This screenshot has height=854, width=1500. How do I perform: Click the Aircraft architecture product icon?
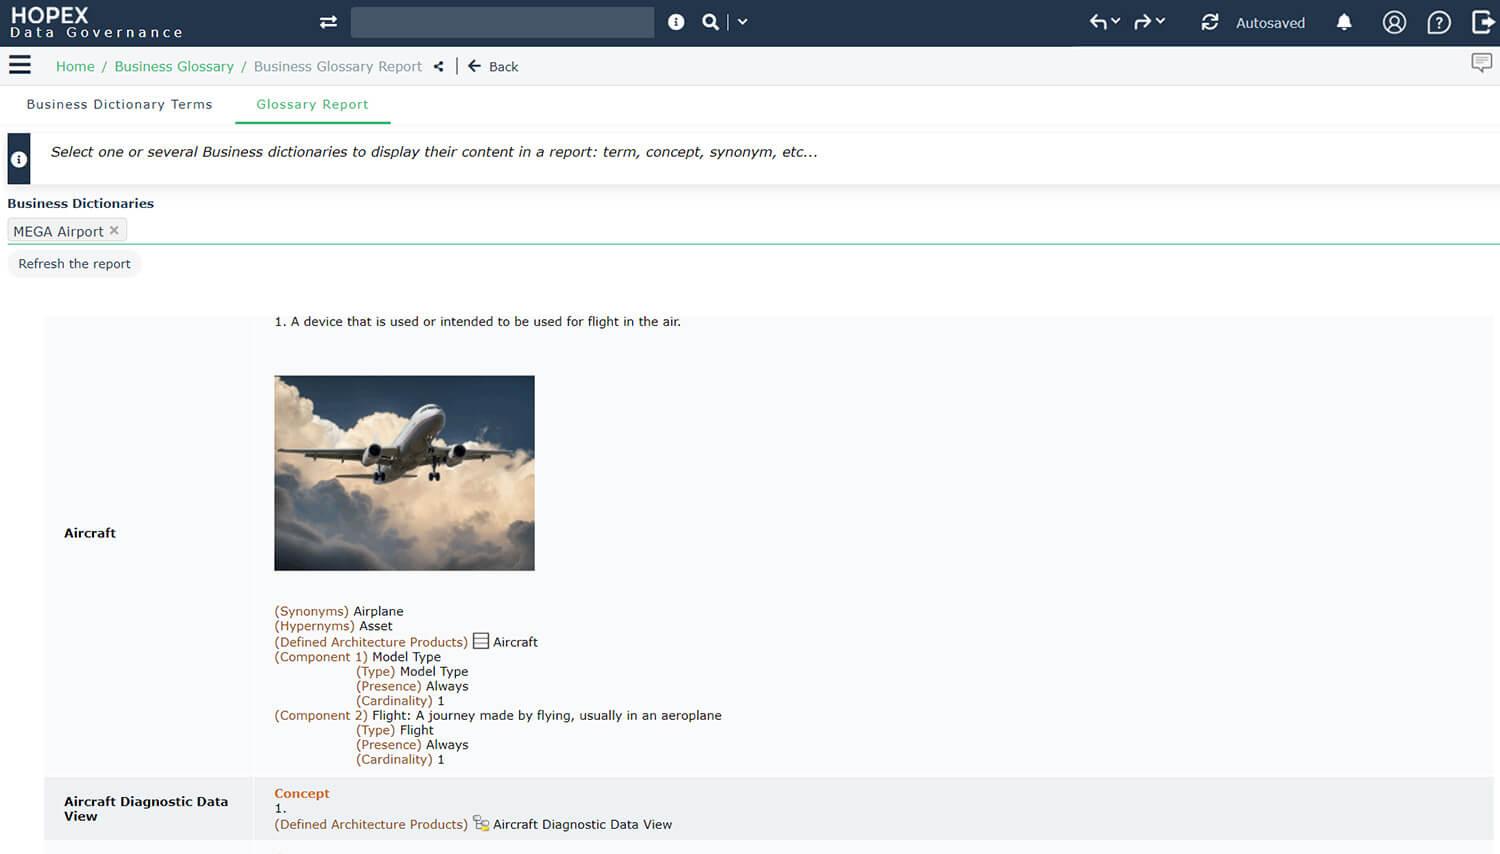(480, 641)
